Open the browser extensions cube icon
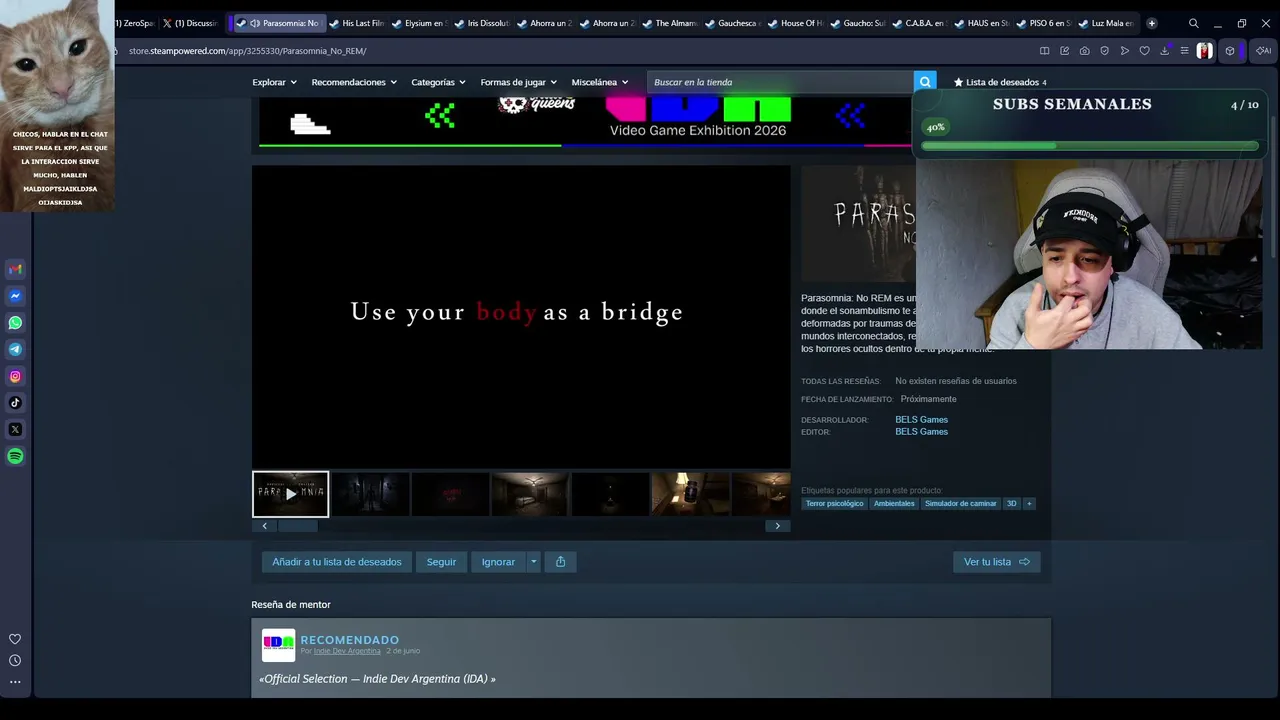 pyautogui.click(x=1230, y=51)
